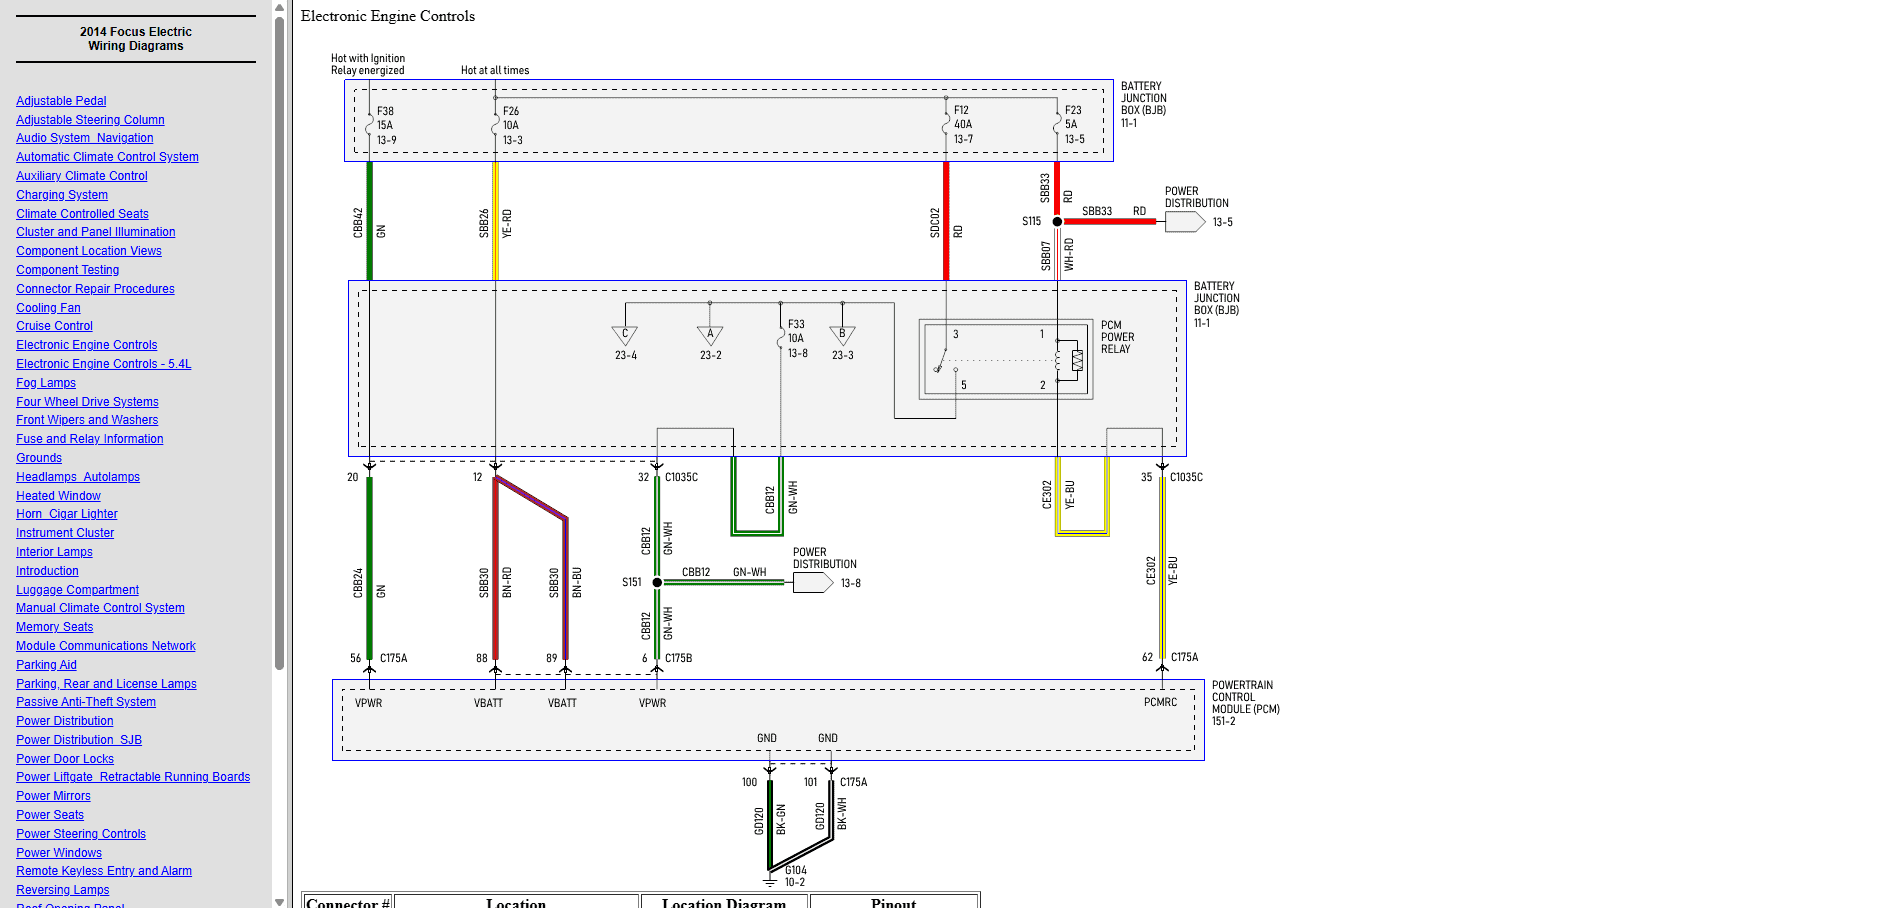The height and width of the screenshot is (908, 1902).
Task: Open the Charging System link
Action: (62, 195)
